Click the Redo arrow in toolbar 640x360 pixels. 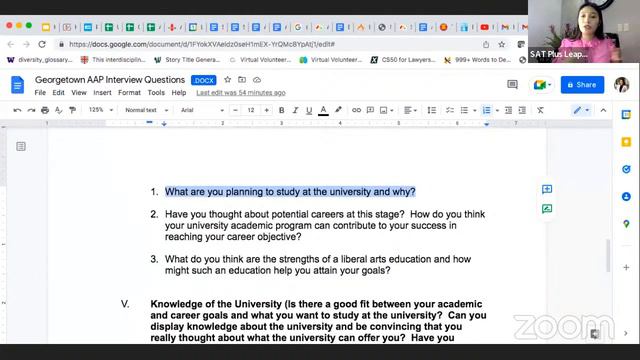pyautogui.click(x=31, y=110)
